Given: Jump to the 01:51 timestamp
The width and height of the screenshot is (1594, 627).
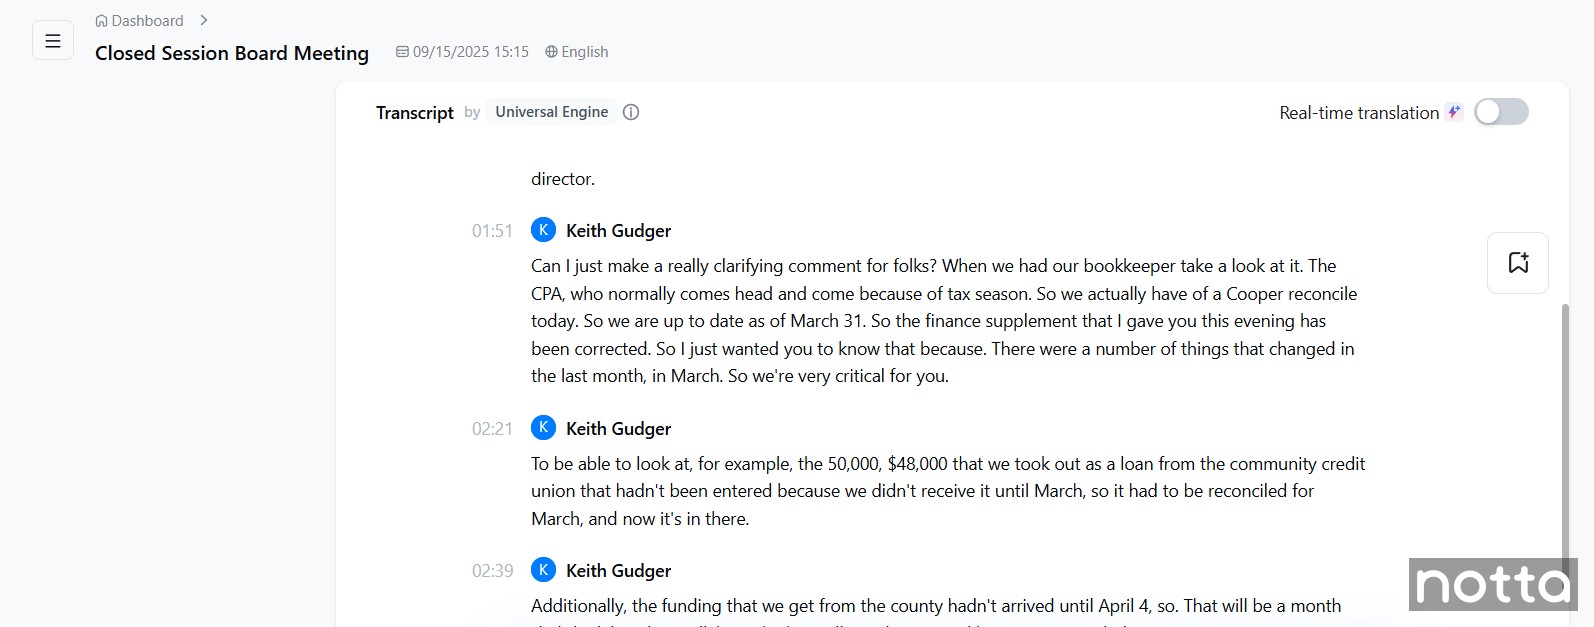Looking at the screenshot, I should [x=492, y=231].
